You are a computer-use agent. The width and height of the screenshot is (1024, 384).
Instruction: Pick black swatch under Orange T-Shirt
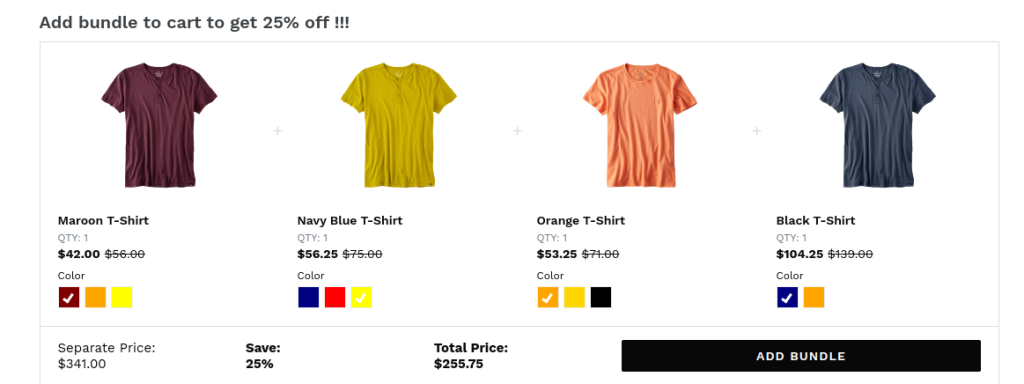pos(601,297)
